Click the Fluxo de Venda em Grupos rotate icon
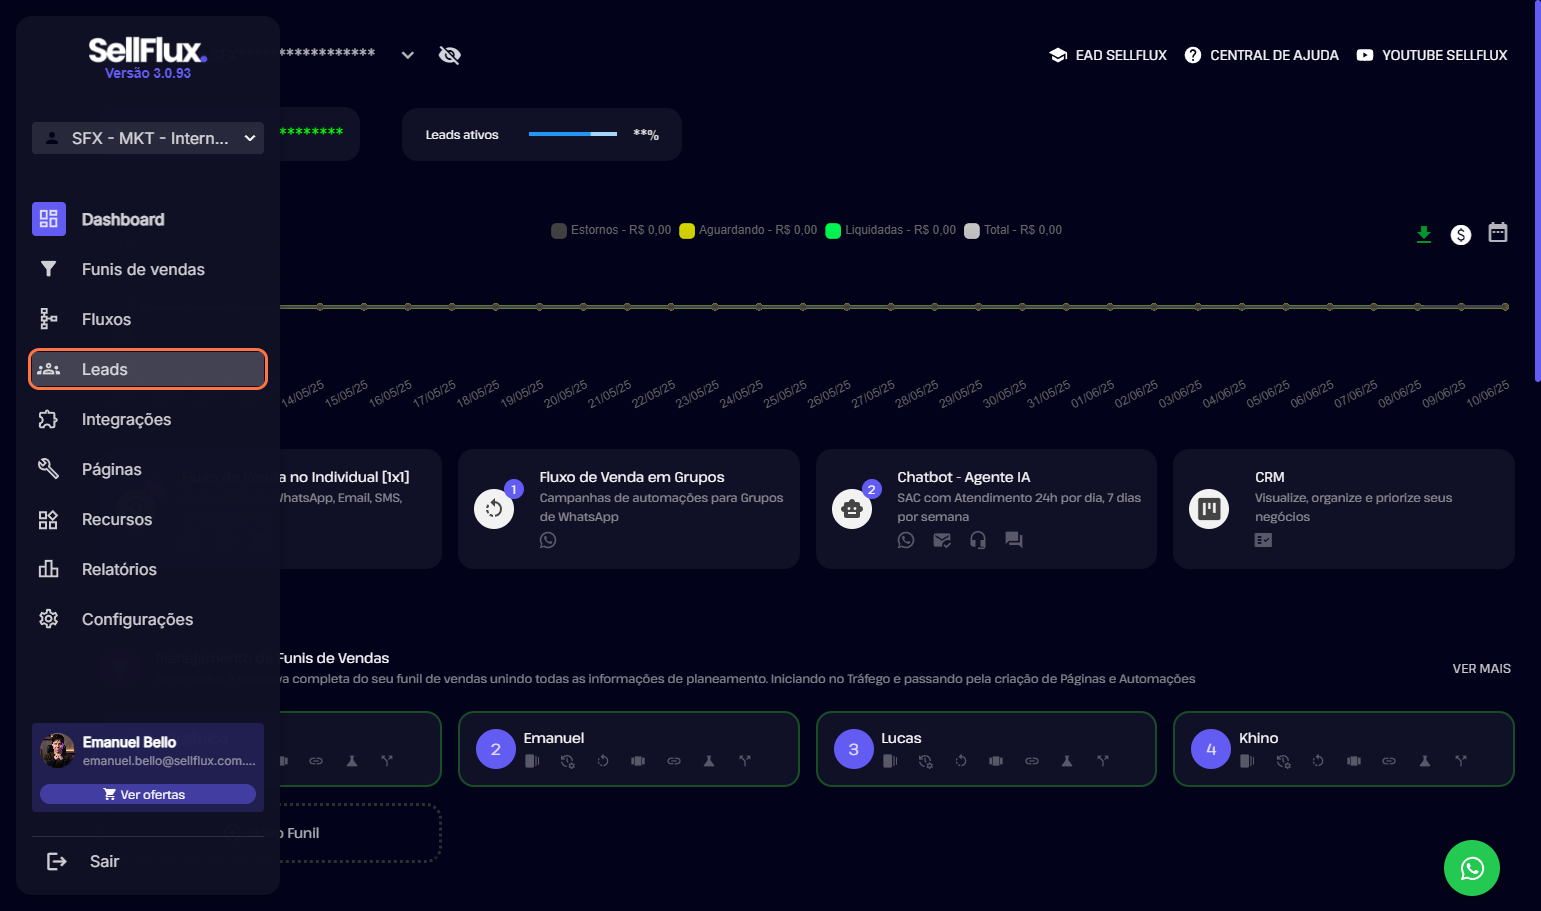This screenshot has width=1541, height=911. coord(494,509)
